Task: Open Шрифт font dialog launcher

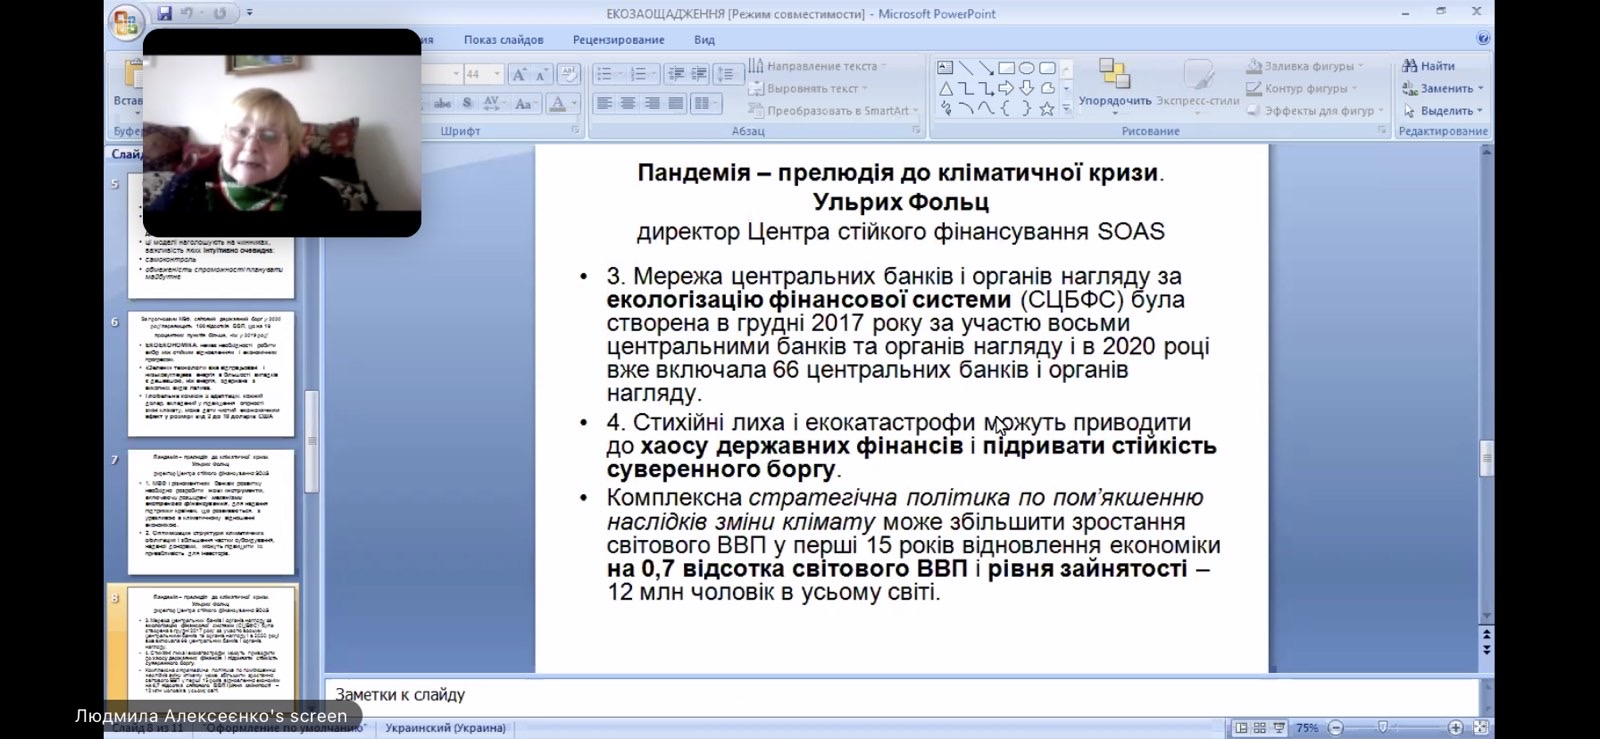Action: tap(575, 130)
